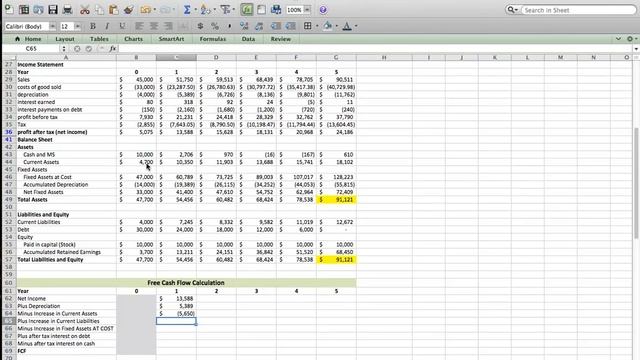
Task: Open the ribbon gear settings menu
Action: coord(631,39)
